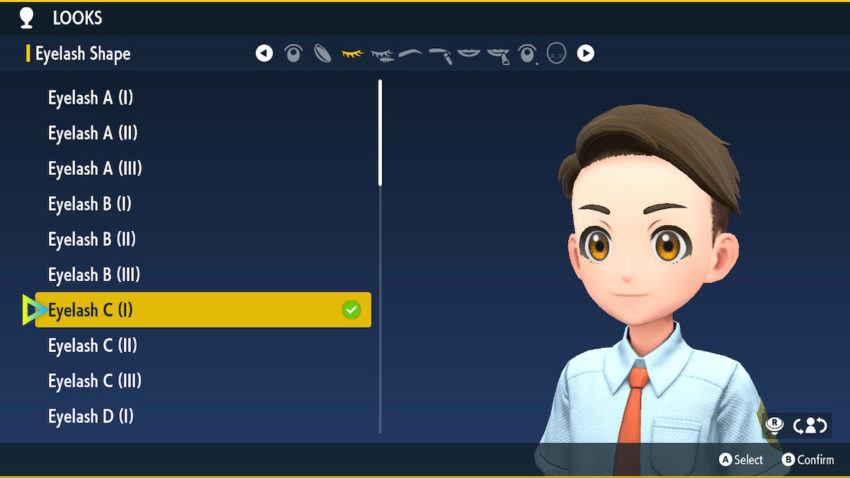Viewport: 850px width, 478px height.
Task: Click the eyelash list scrollbar thumb
Action: click(x=380, y=133)
